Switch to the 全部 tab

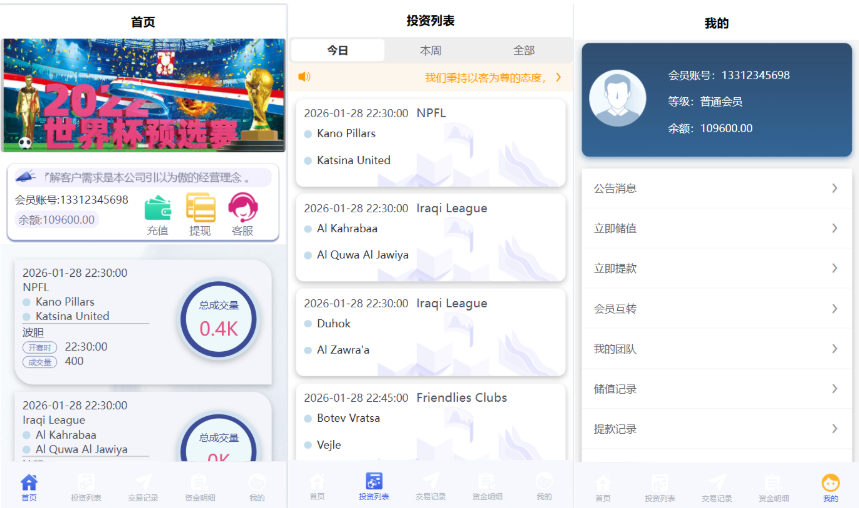tap(524, 50)
